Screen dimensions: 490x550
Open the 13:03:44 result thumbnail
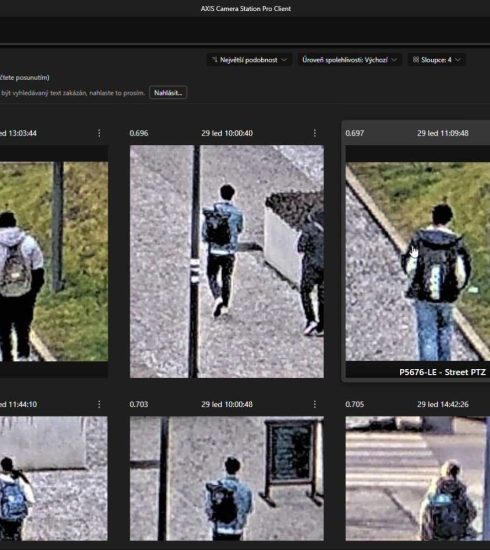[x=54, y=262]
